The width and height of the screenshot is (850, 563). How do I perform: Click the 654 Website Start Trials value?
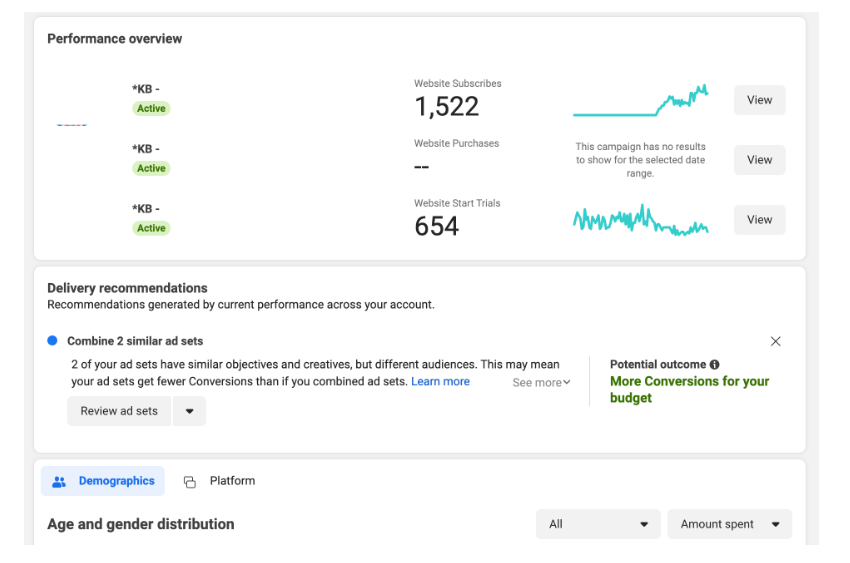pyautogui.click(x=437, y=226)
